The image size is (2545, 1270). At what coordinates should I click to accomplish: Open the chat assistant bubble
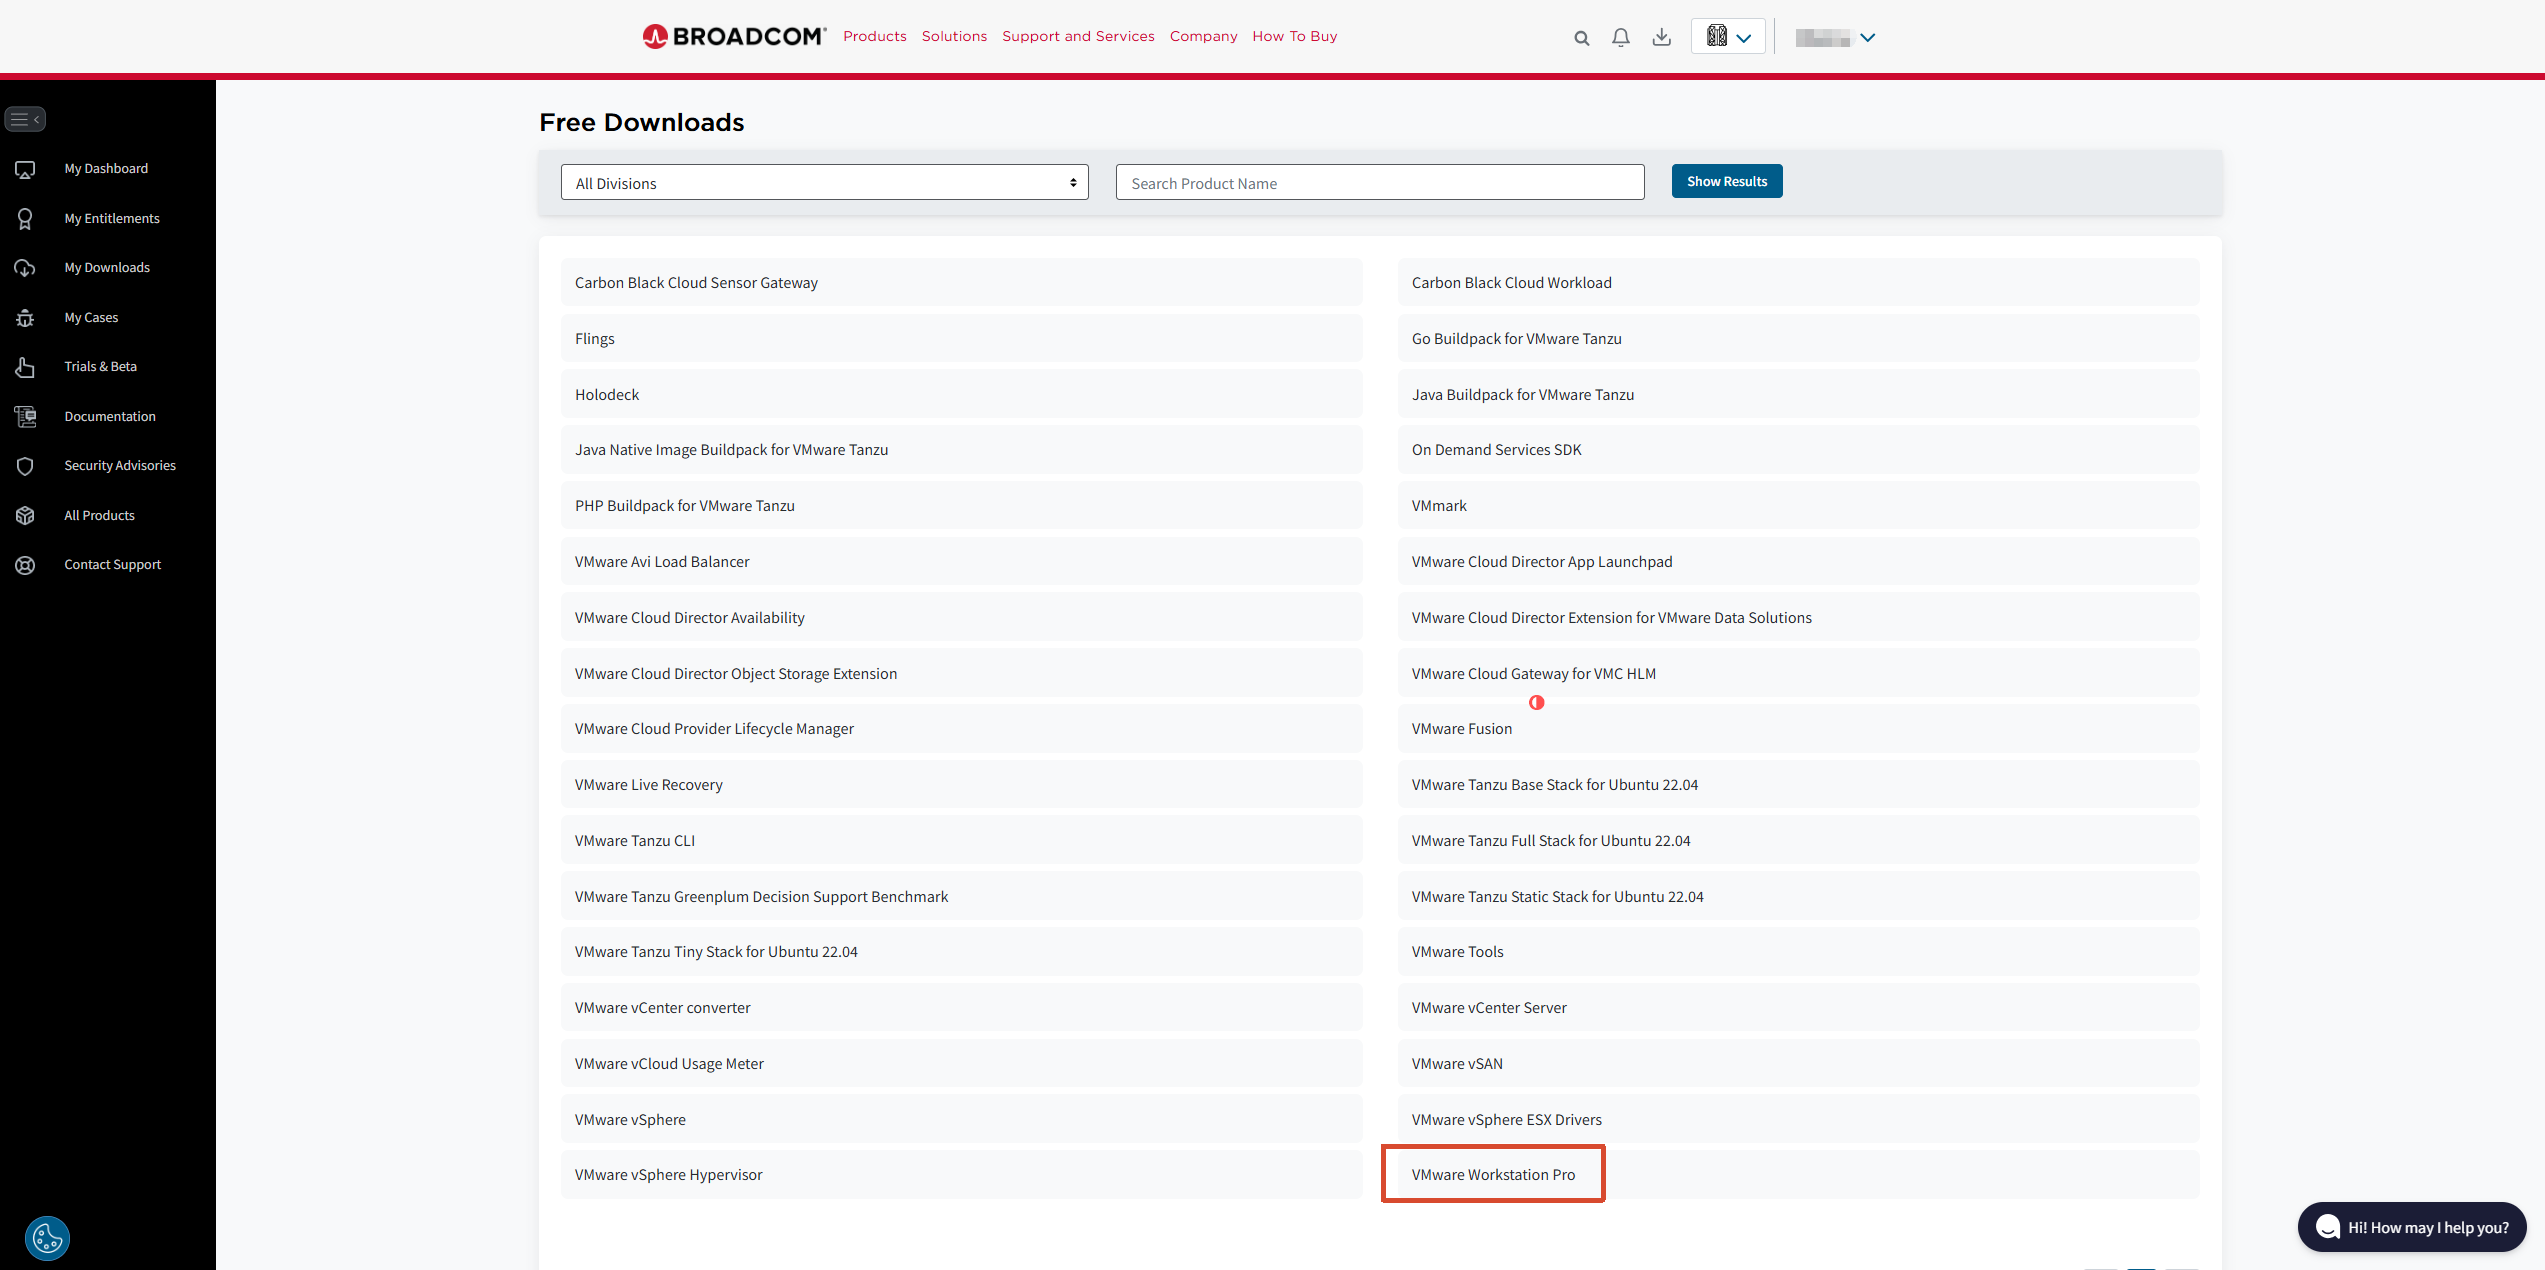pyautogui.click(x=2412, y=1227)
